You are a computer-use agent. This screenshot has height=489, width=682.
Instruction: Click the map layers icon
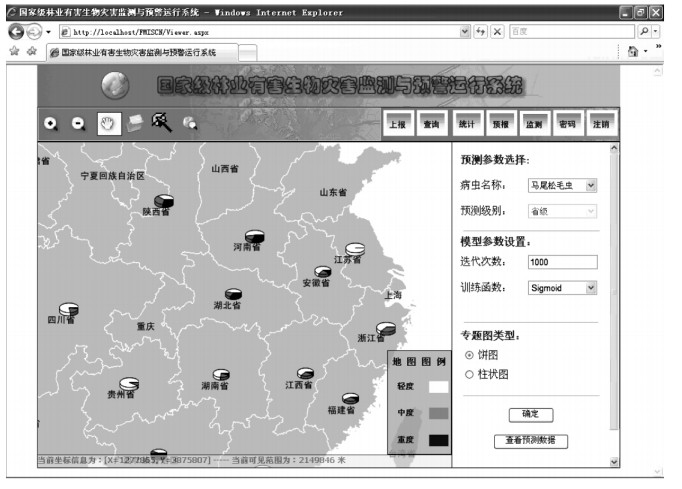tap(134, 123)
